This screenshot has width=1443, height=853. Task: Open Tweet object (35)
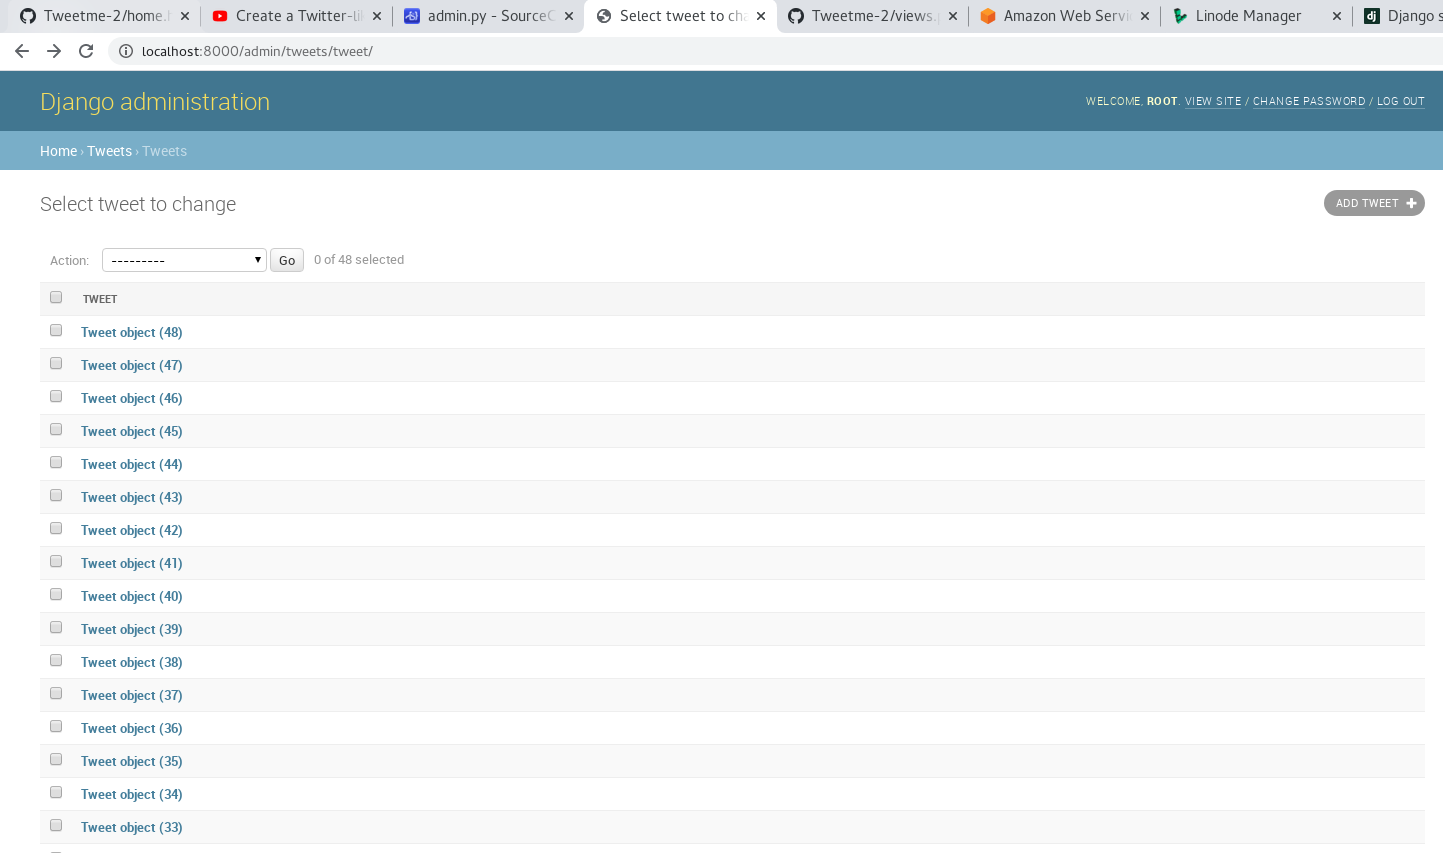(132, 761)
